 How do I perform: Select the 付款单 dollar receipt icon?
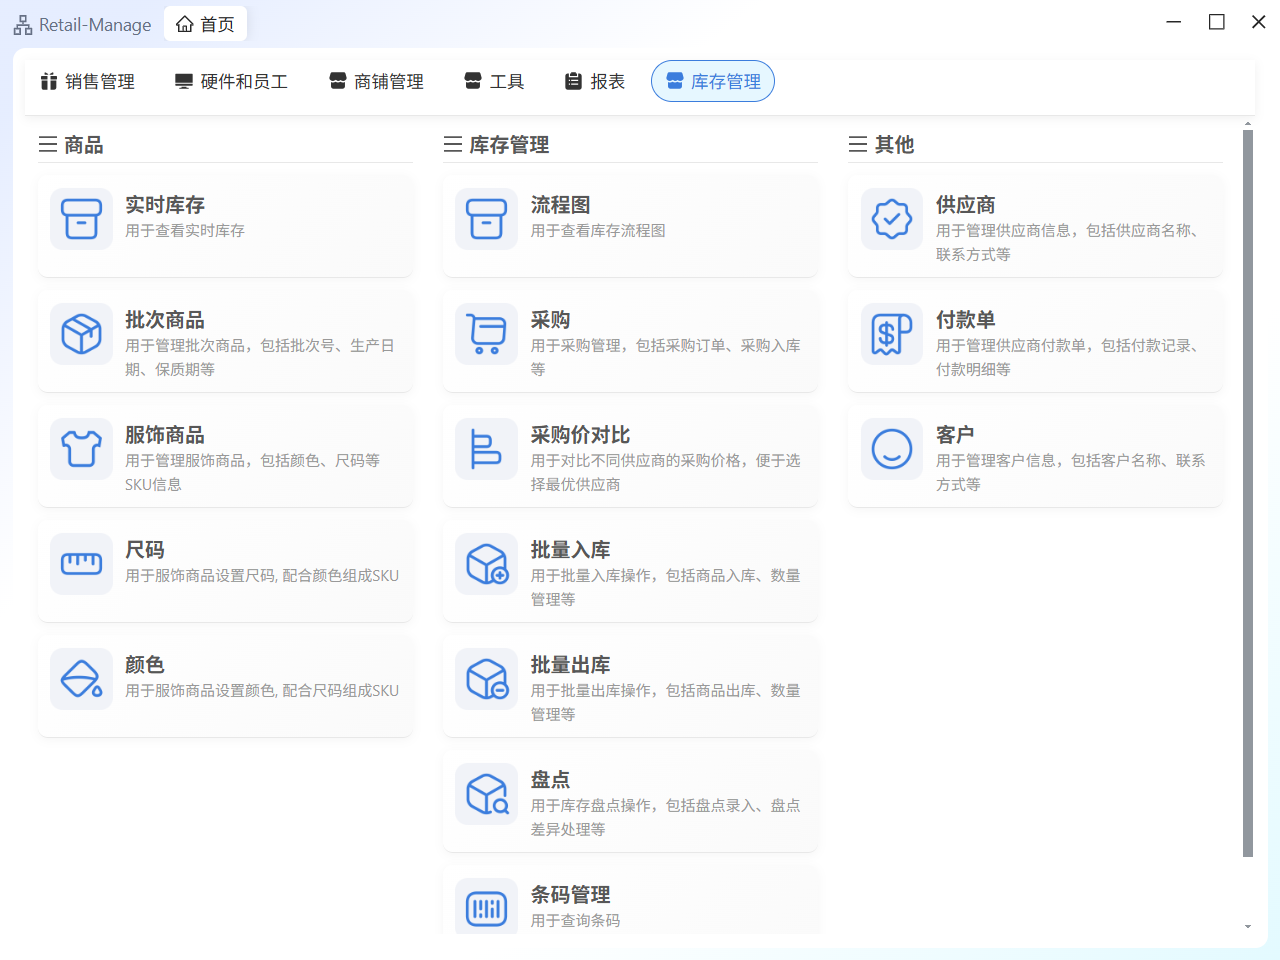tap(891, 334)
